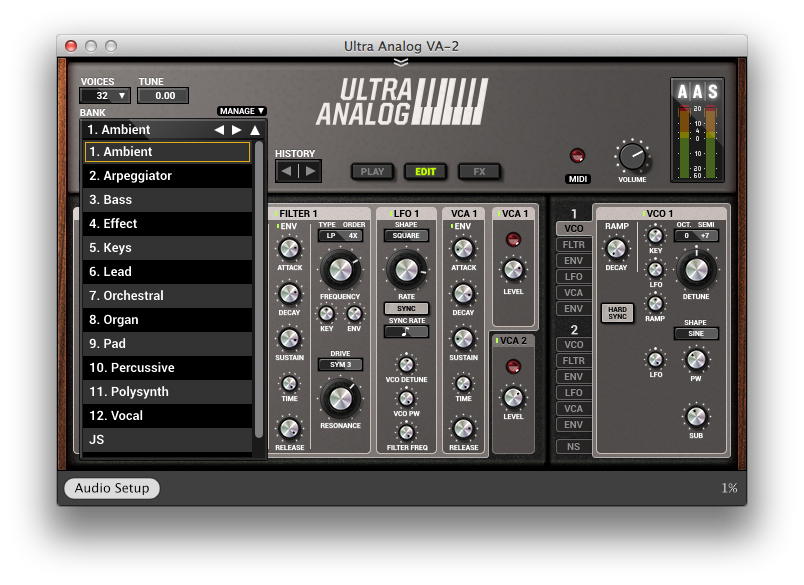804x585 pixels.
Task: Click the Filter 1 env Time knob
Action: (x=289, y=383)
